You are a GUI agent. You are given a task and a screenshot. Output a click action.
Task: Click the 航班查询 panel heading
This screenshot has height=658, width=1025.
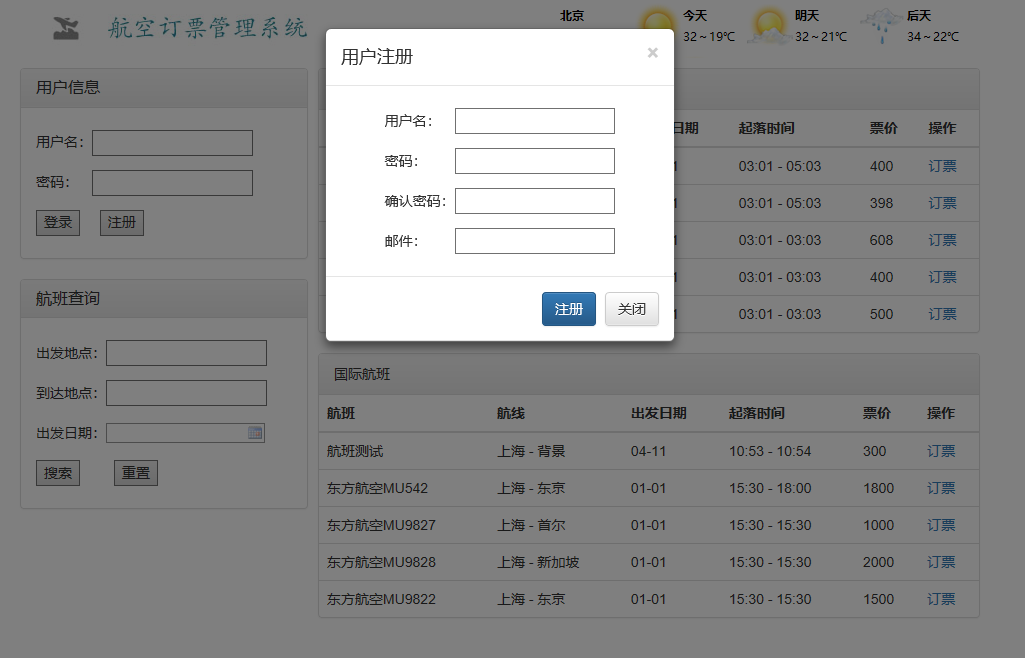68,299
